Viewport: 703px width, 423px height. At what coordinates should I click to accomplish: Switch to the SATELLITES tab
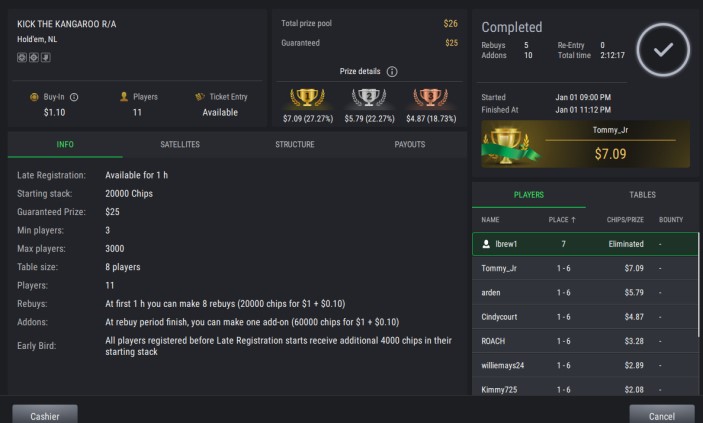pyautogui.click(x=180, y=145)
